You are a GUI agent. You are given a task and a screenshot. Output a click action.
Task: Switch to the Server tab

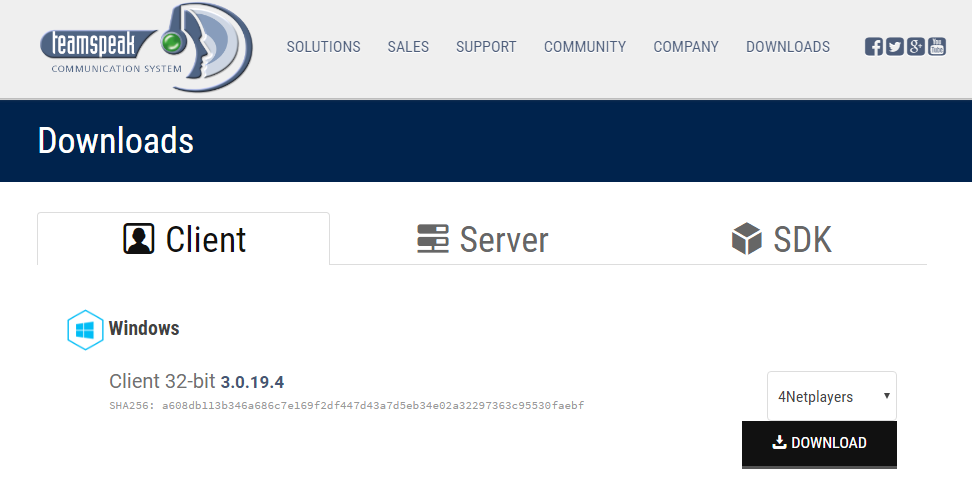pyautogui.click(x=482, y=239)
